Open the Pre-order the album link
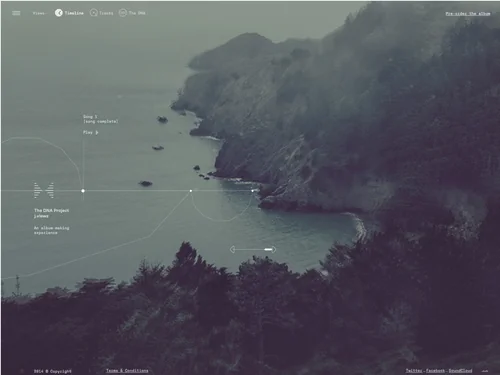The image size is (500, 375). coord(468,14)
